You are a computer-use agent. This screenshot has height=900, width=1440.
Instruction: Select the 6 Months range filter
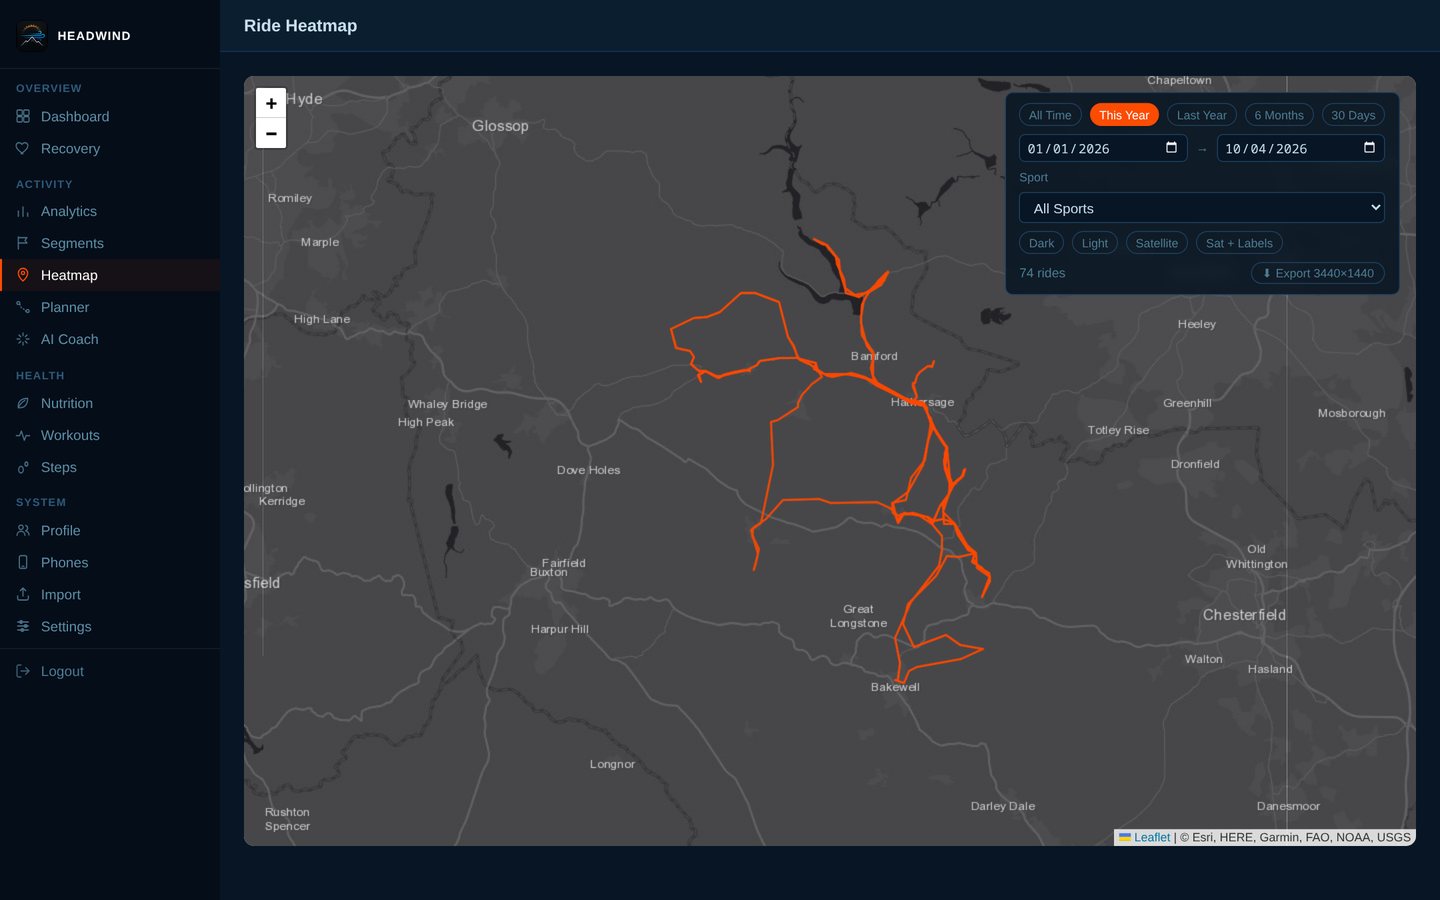click(x=1279, y=115)
